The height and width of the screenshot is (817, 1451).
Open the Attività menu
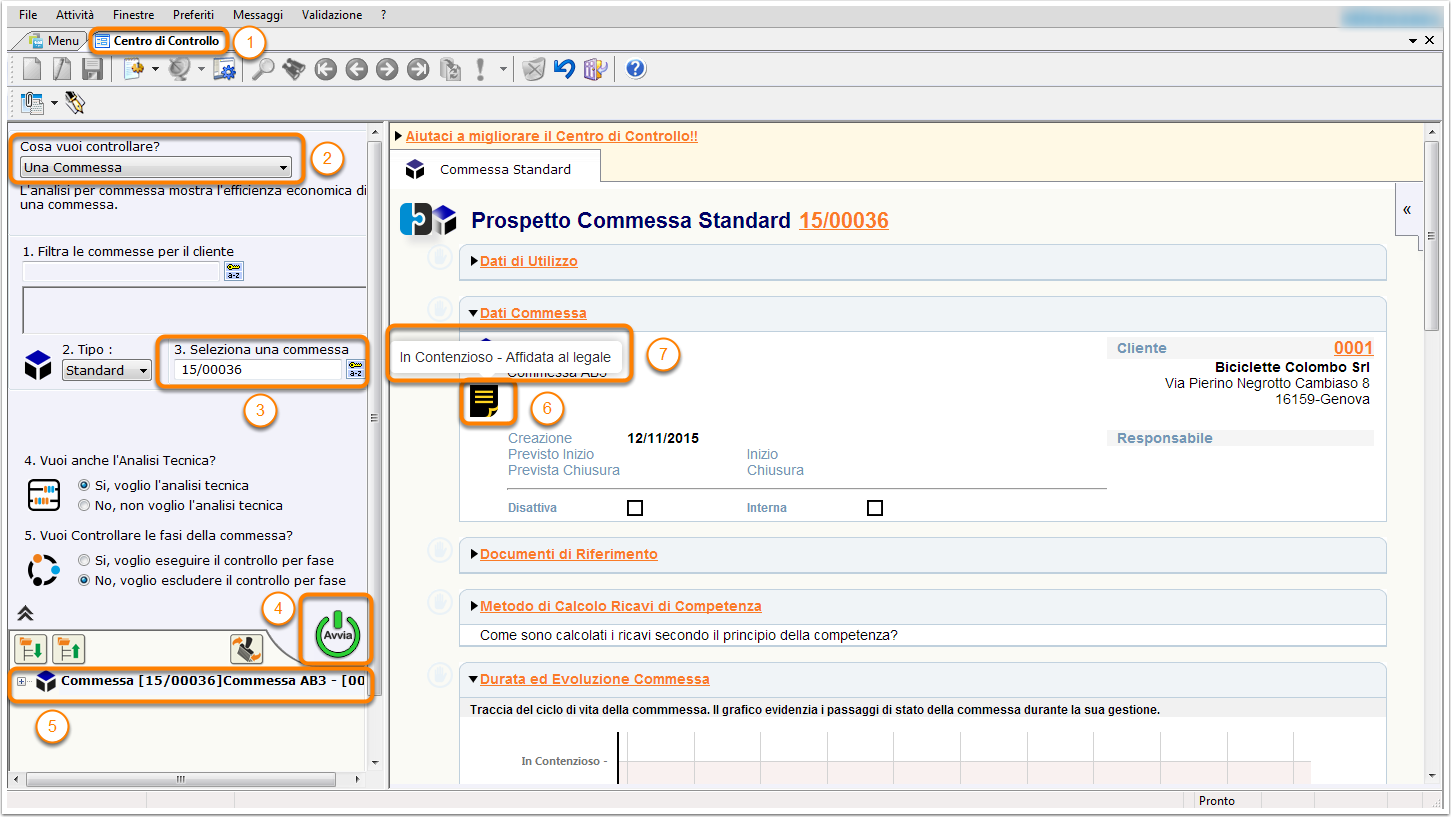75,15
